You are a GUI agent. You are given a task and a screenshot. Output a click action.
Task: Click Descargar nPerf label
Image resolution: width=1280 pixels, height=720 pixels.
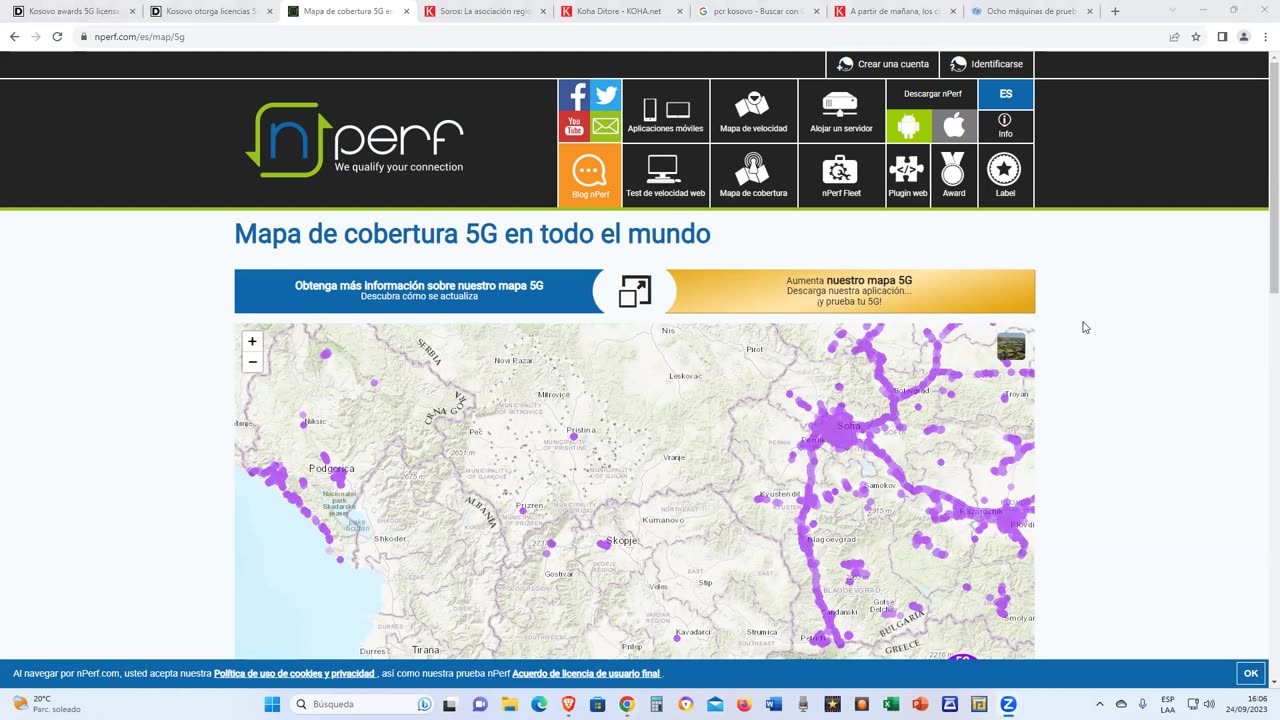(932, 94)
